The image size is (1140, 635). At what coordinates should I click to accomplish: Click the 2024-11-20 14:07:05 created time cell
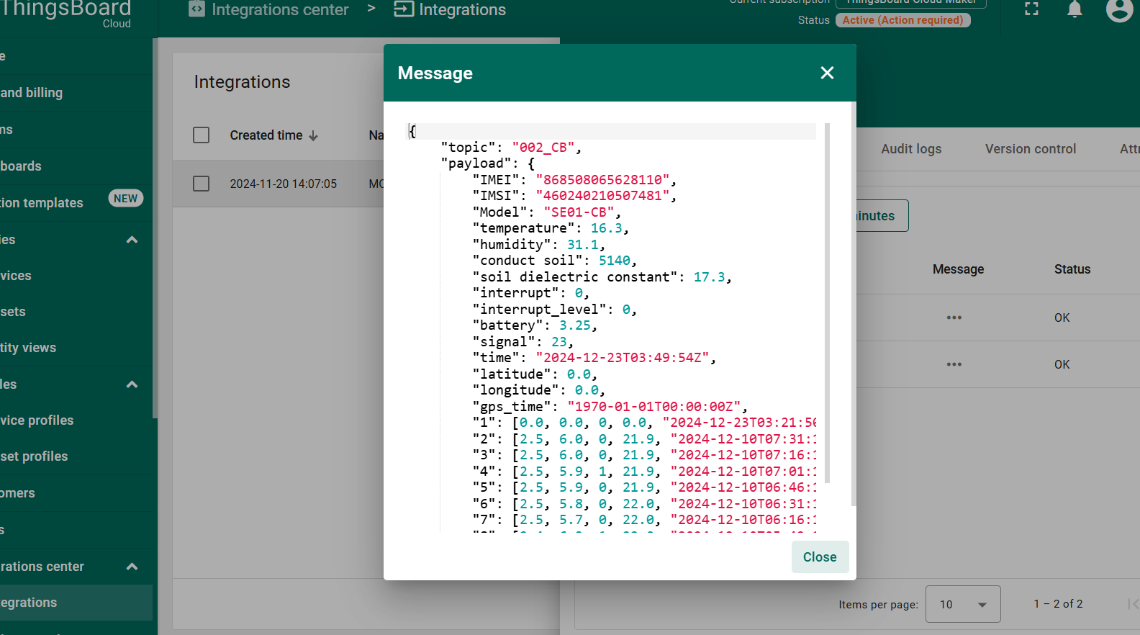tap(283, 184)
